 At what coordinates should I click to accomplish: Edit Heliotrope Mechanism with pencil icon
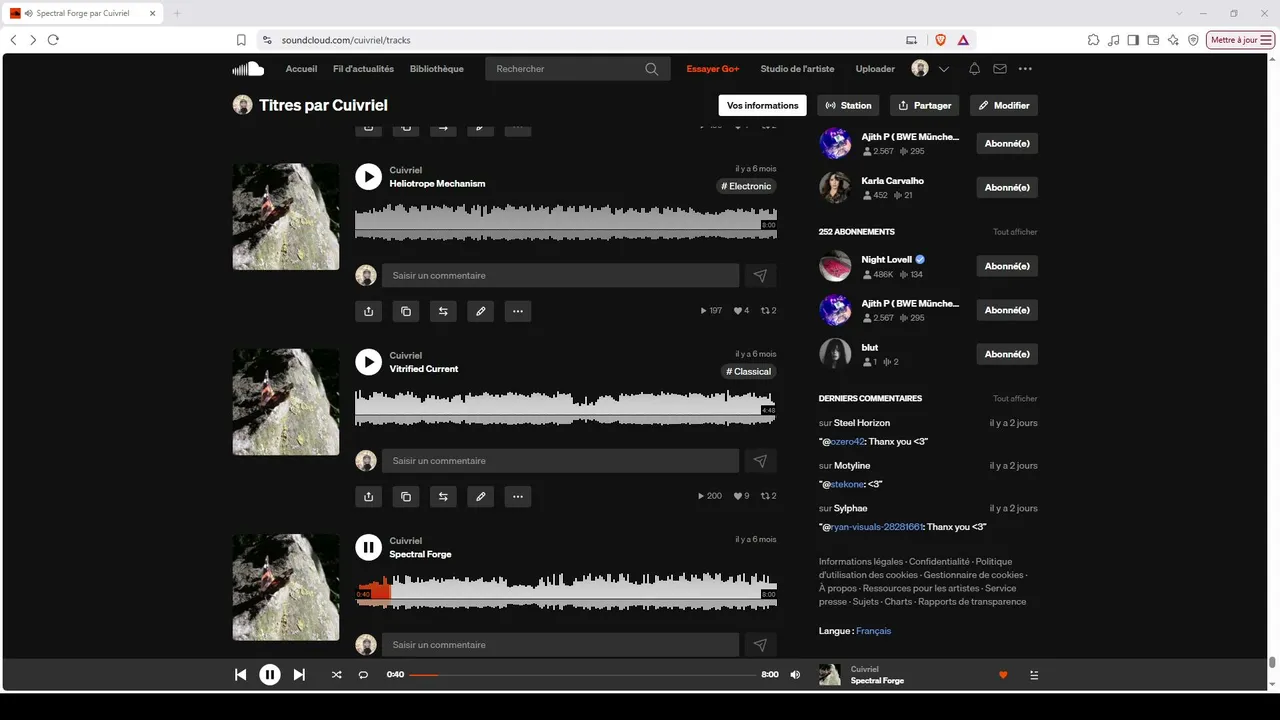coord(481,311)
